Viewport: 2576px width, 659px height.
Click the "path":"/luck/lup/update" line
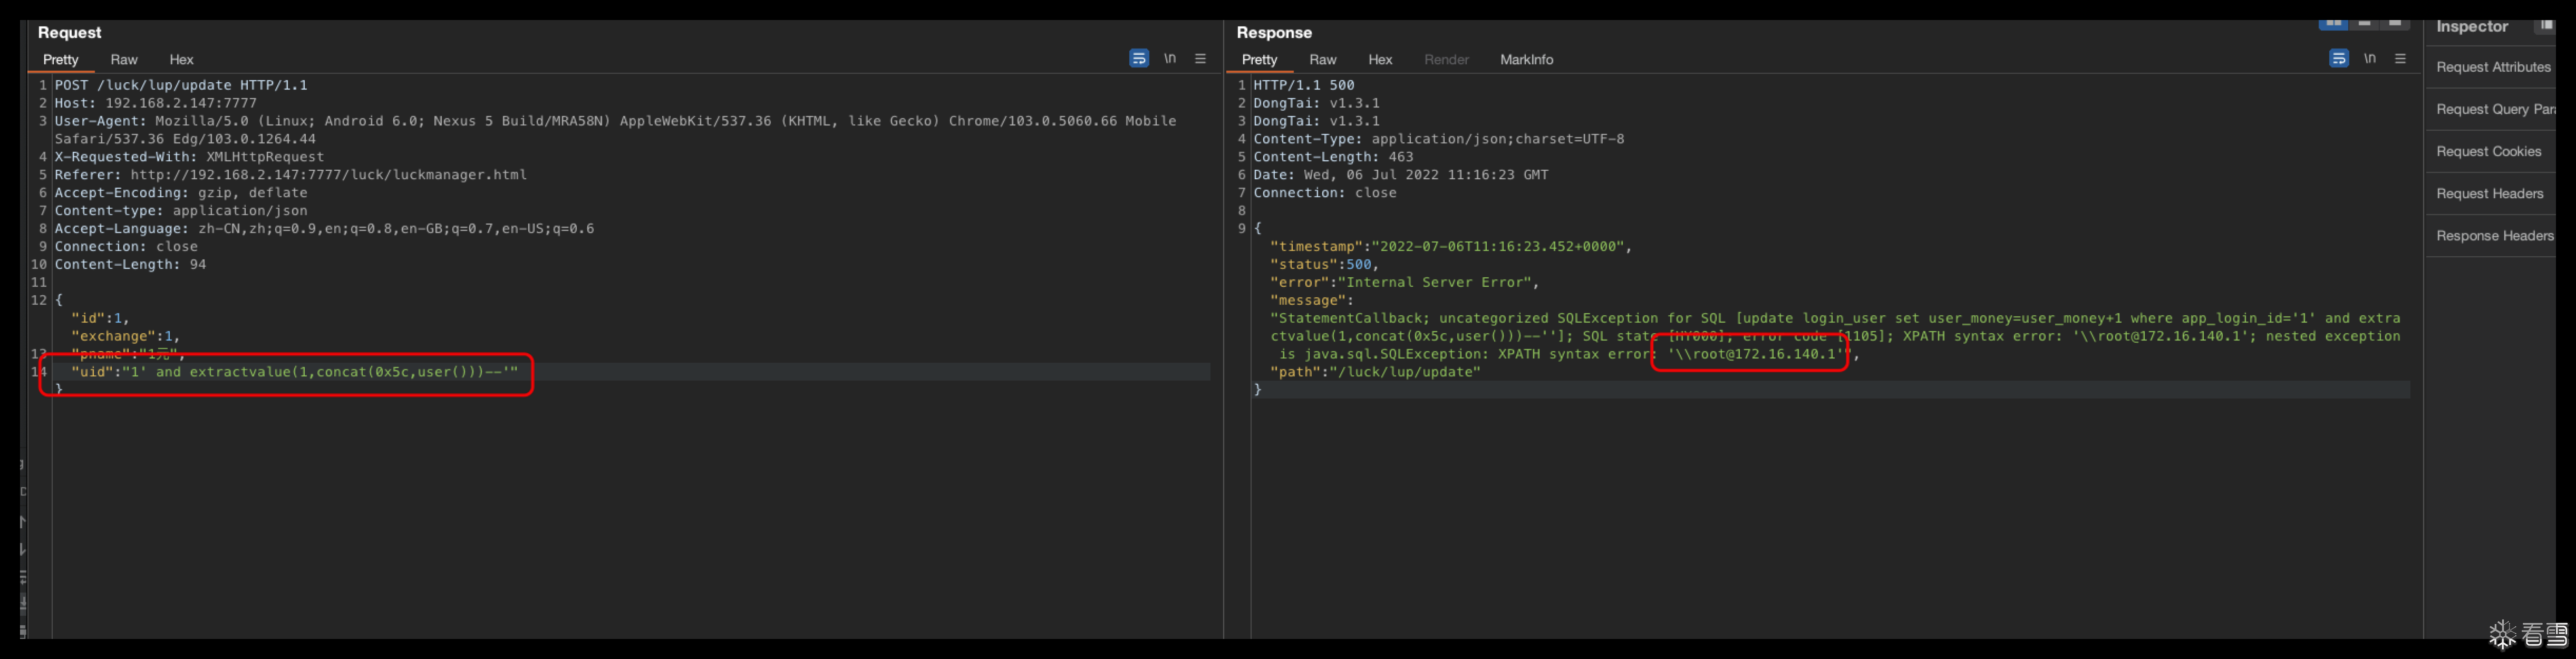tap(1375, 372)
